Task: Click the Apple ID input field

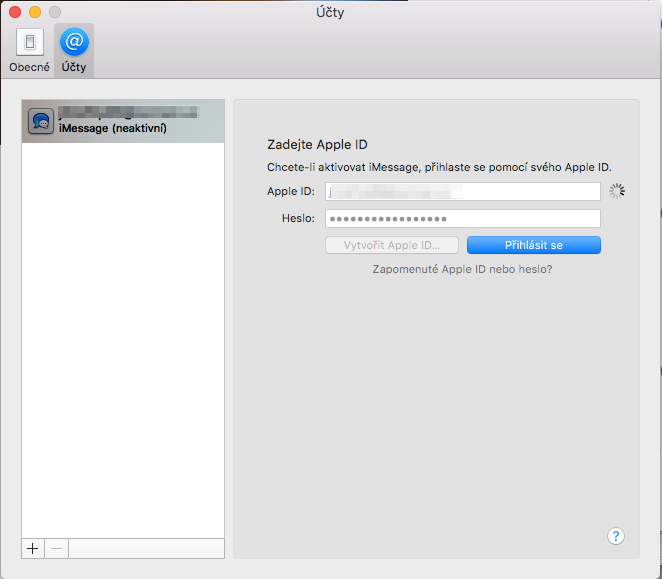Action: pos(463,191)
